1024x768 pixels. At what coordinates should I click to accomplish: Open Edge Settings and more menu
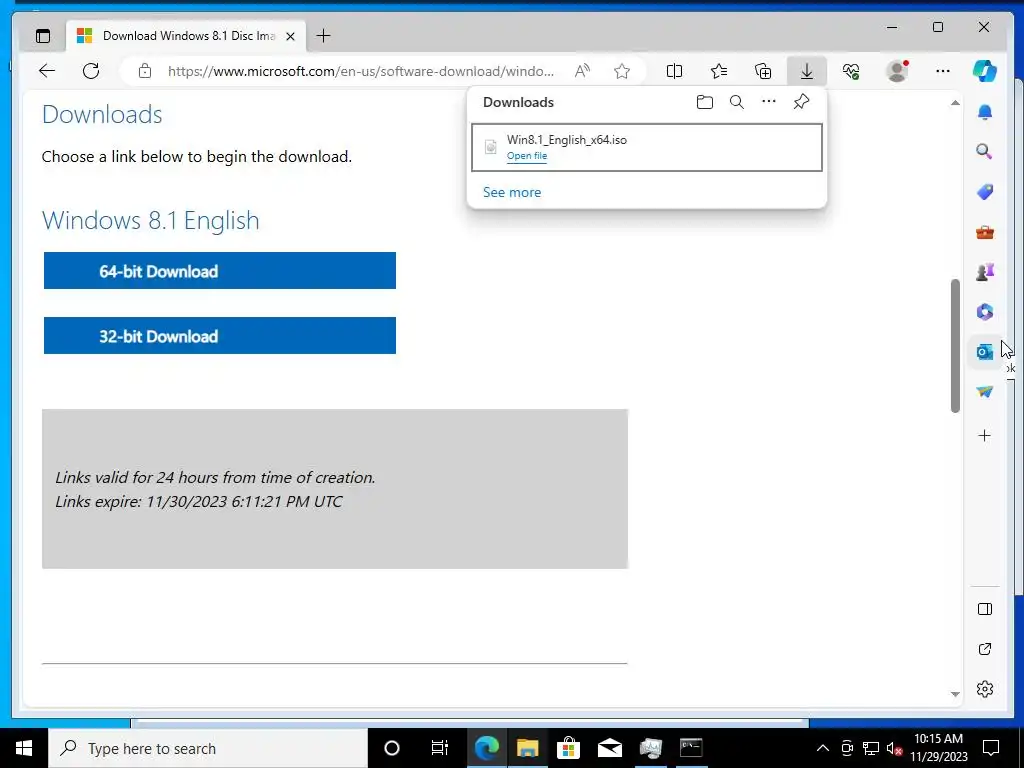coord(942,71)
